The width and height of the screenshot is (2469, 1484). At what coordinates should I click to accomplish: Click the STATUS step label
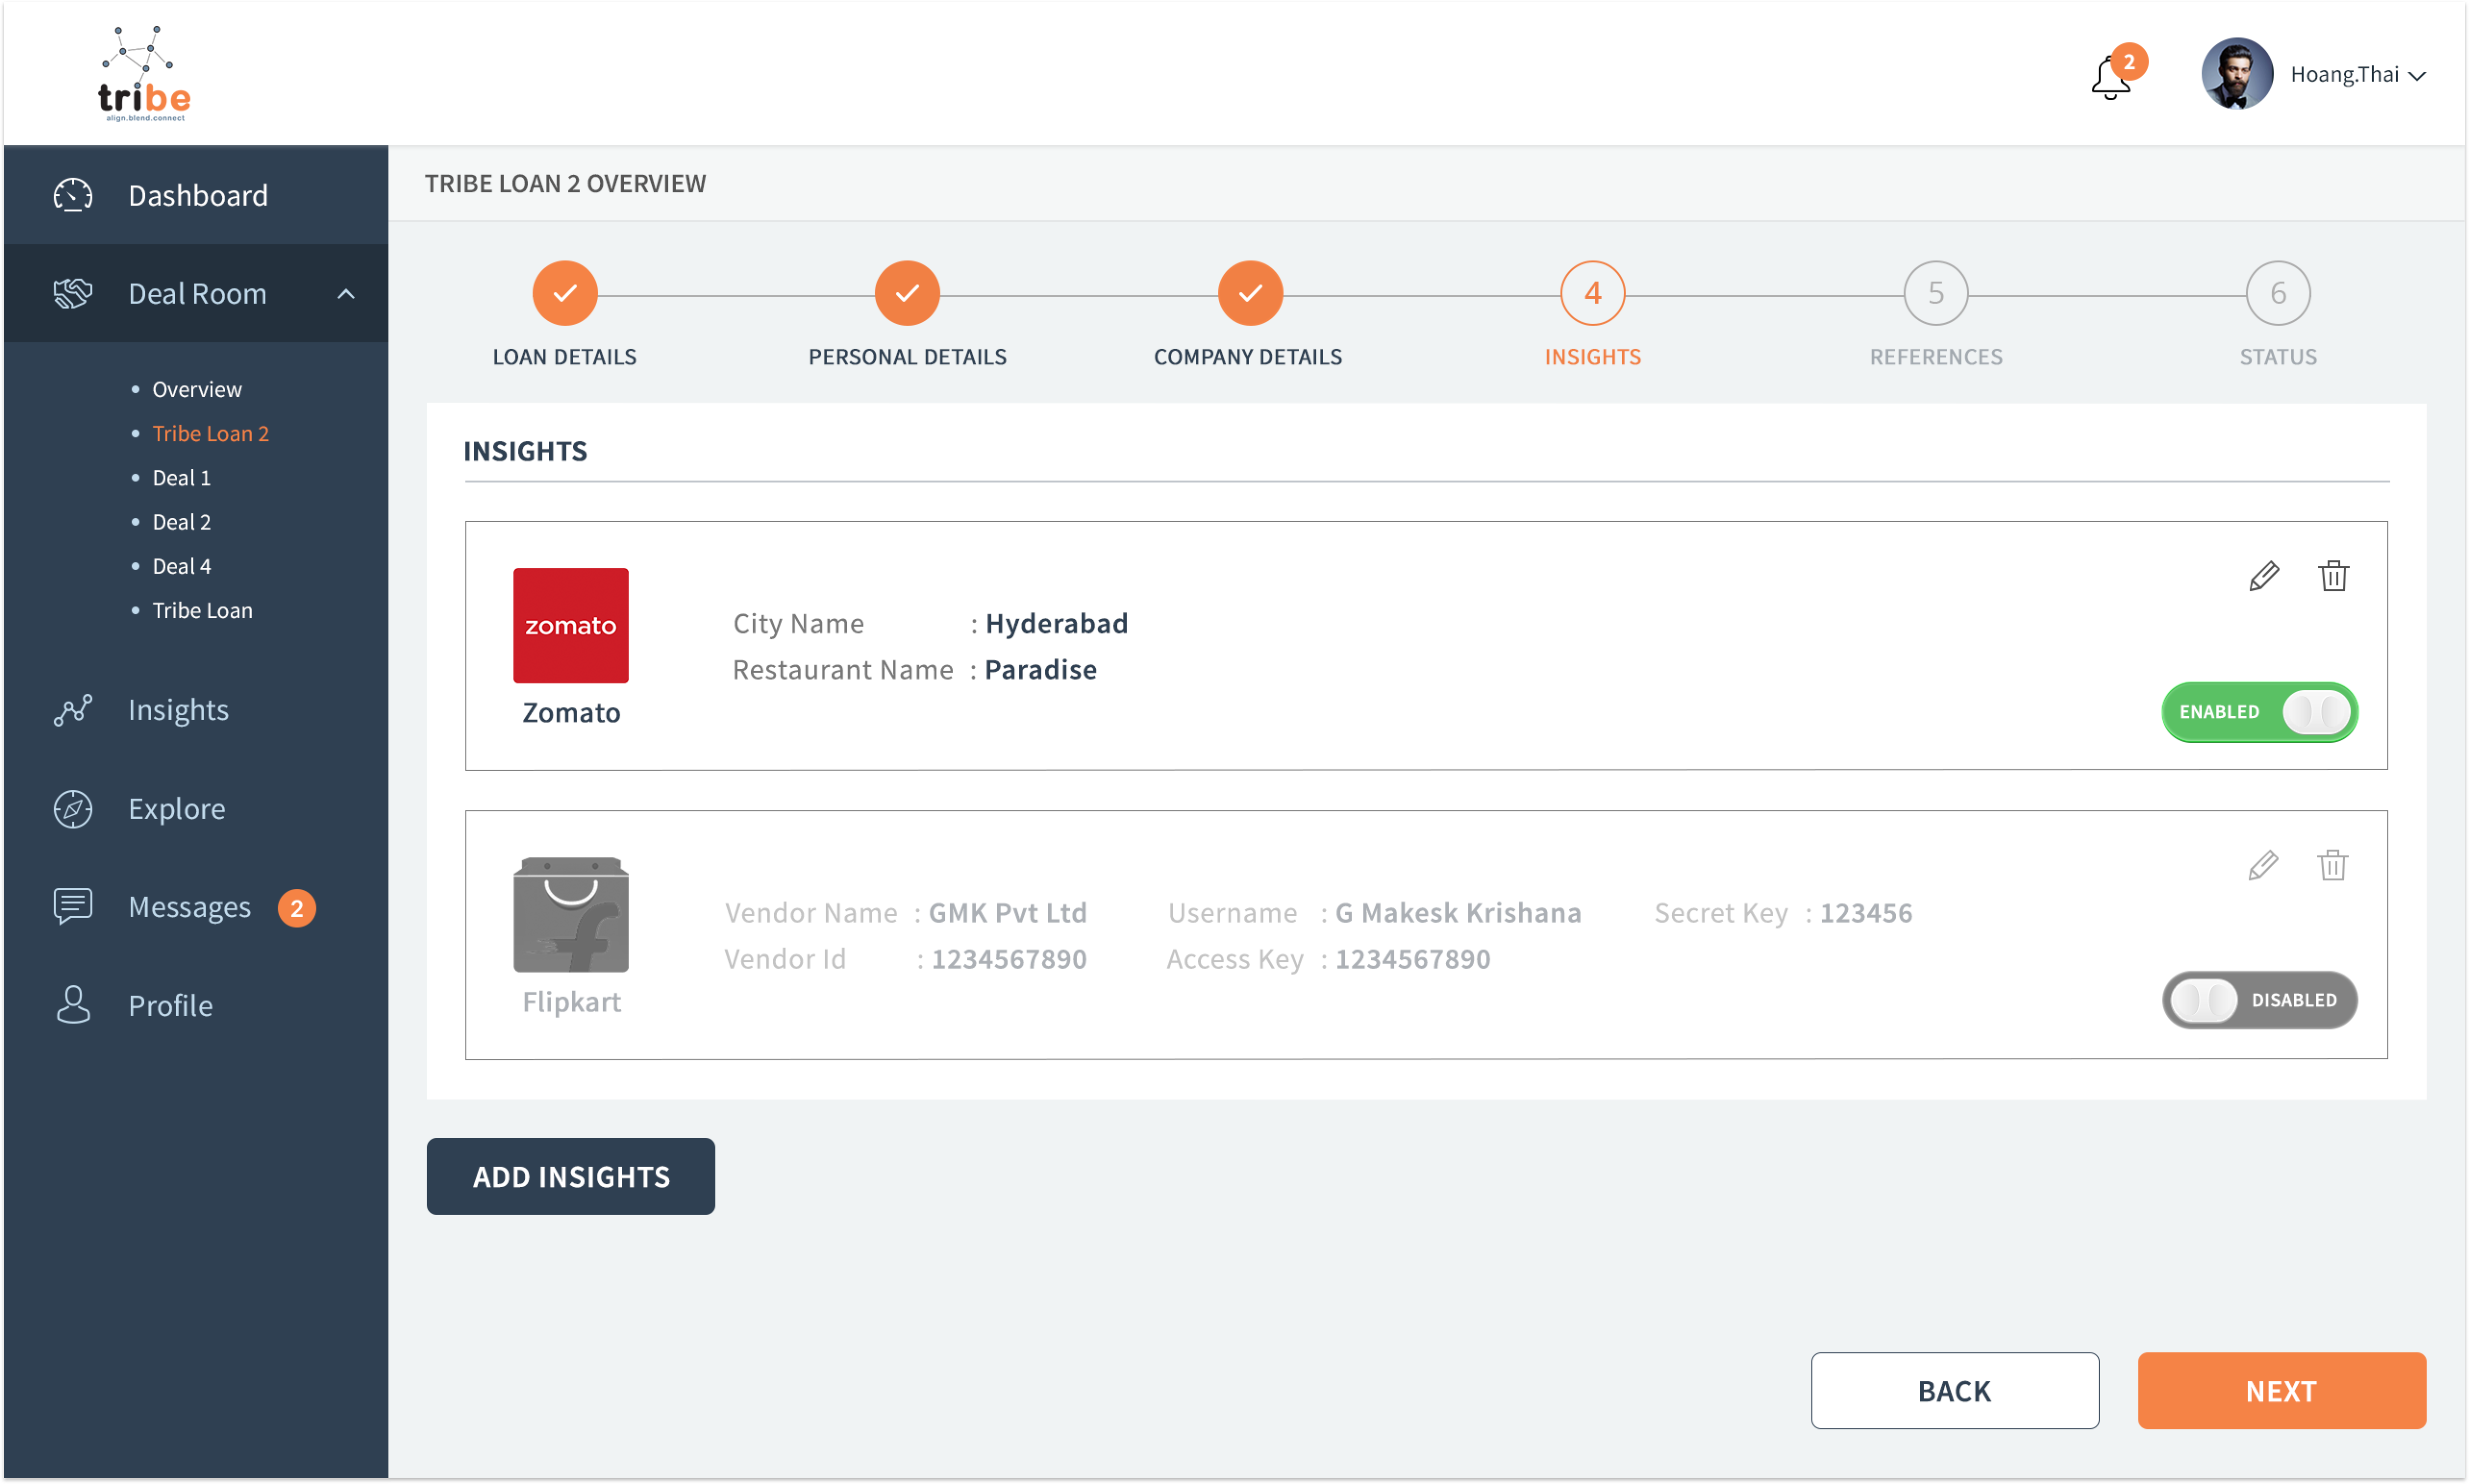coord(2278,357)
